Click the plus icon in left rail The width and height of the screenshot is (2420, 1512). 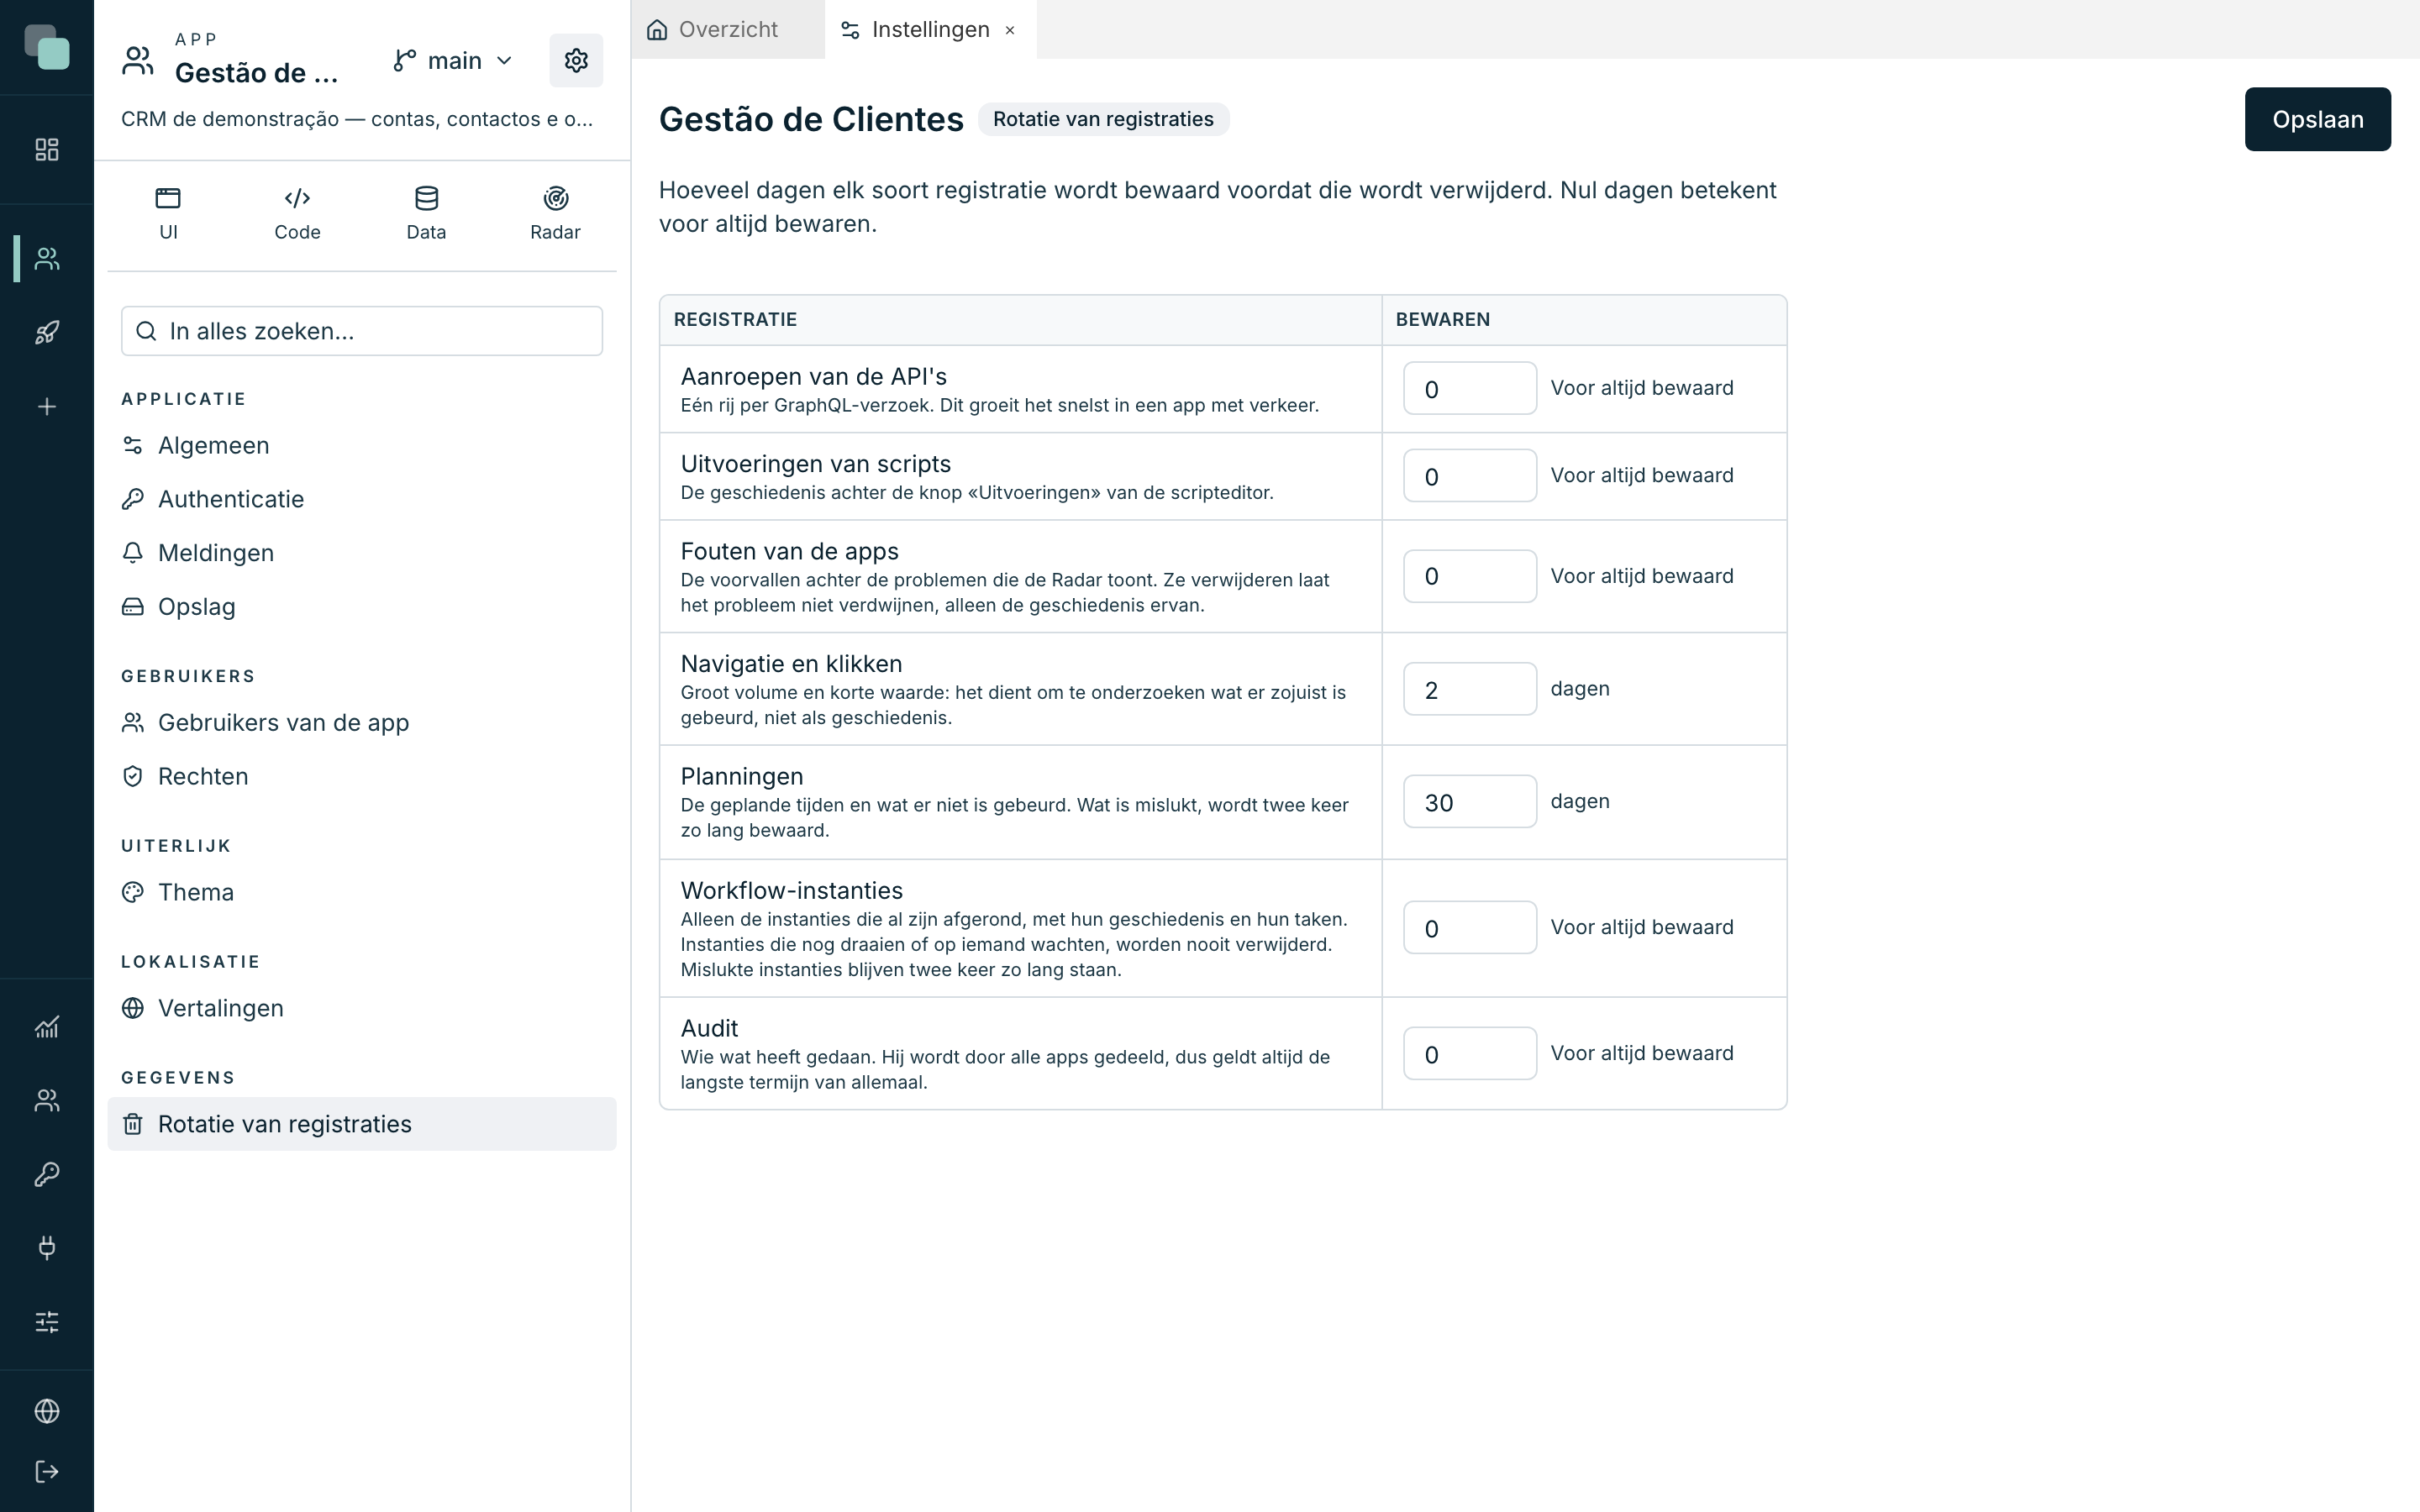click(x=47, y=406)
